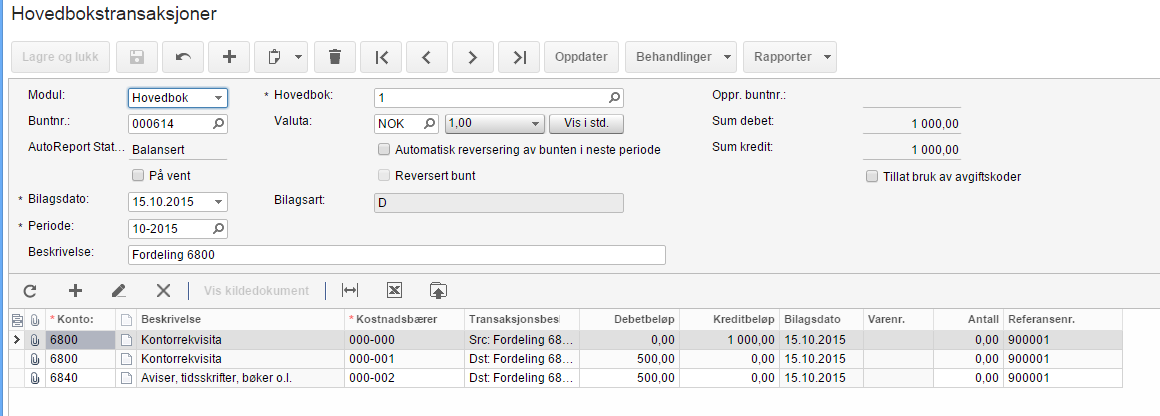Click the Beskrivelse text field
The image size is (1160, 416).
click(397, 255)
